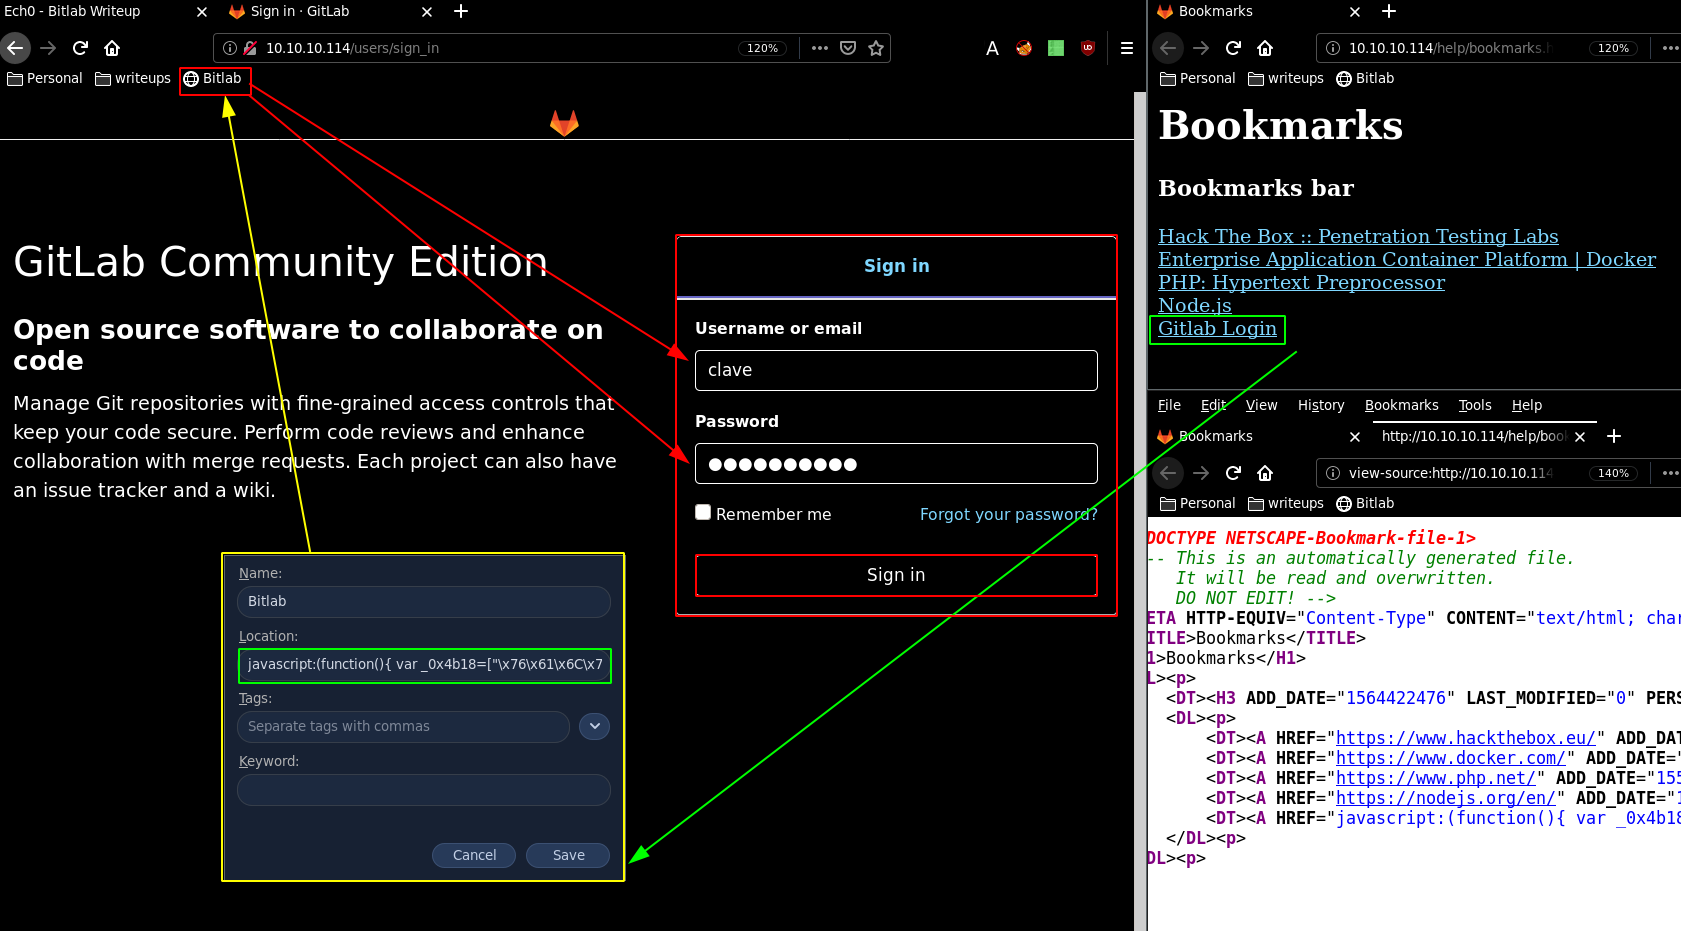Click Bitlab bookmark in help/bookmarks window
This screenshot has width=1681, height=931.
point(1365,78)
